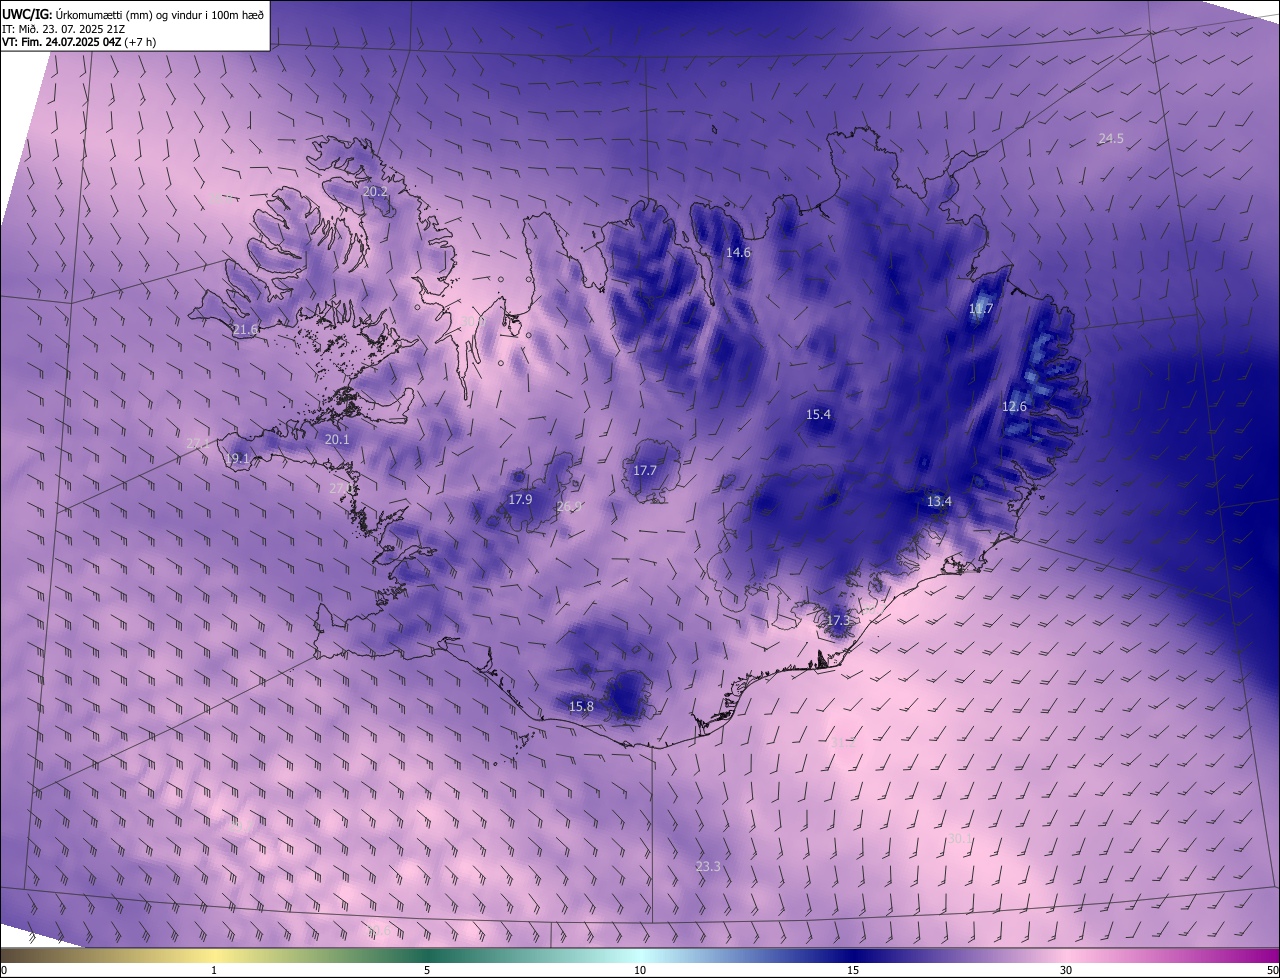Click the 17.9 value label
This screenshot has width=1280, height=978.
click(520, 500)
